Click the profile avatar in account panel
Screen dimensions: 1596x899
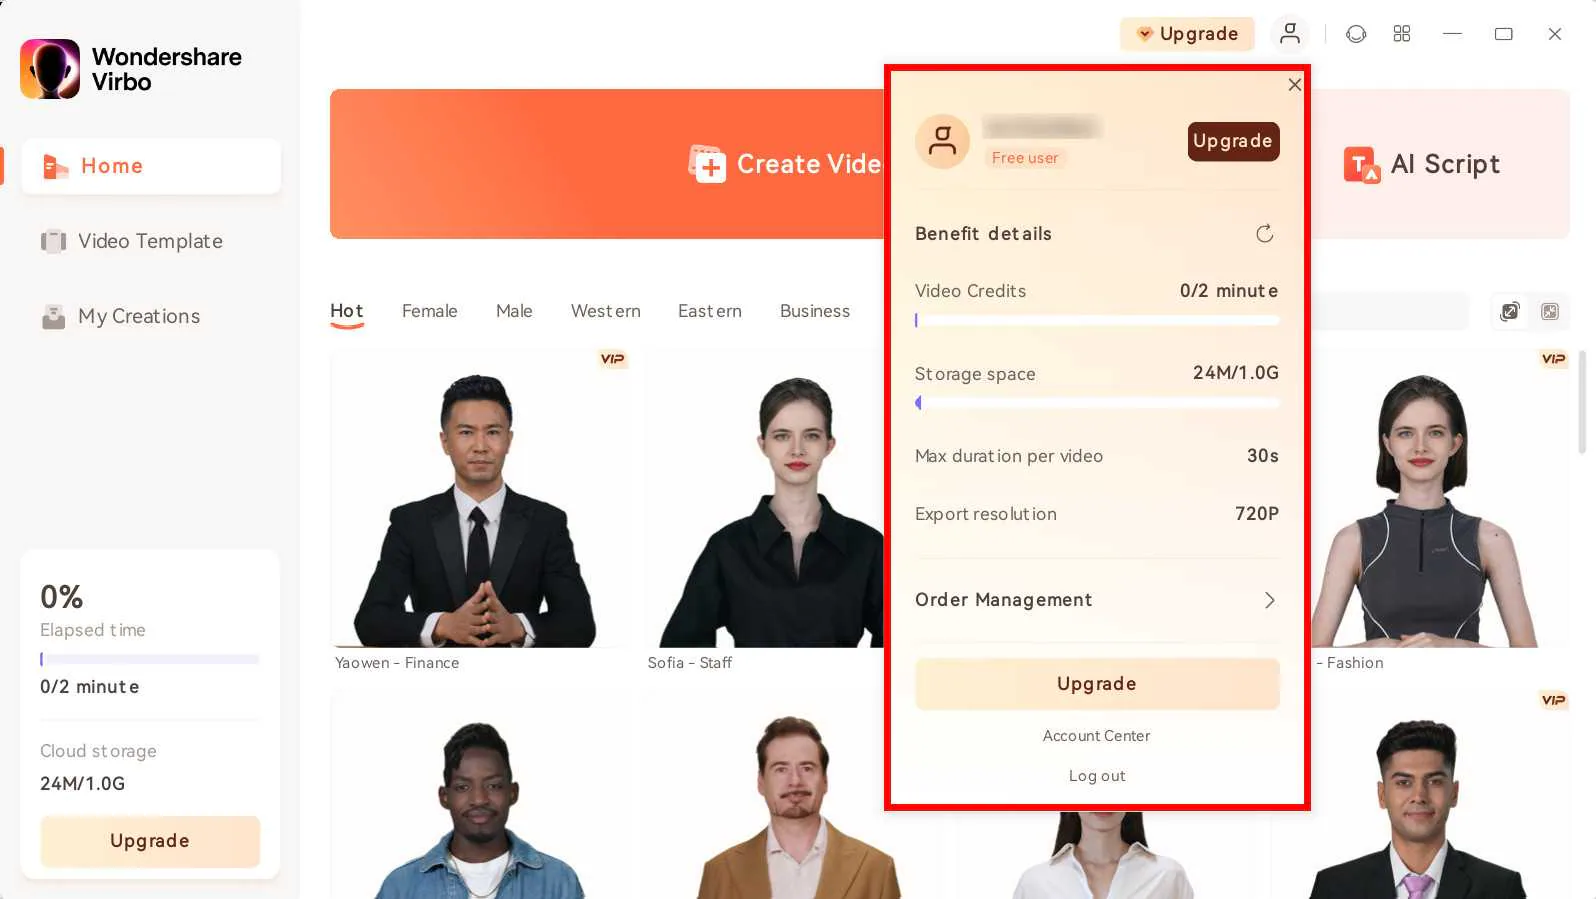coord(942,141)
